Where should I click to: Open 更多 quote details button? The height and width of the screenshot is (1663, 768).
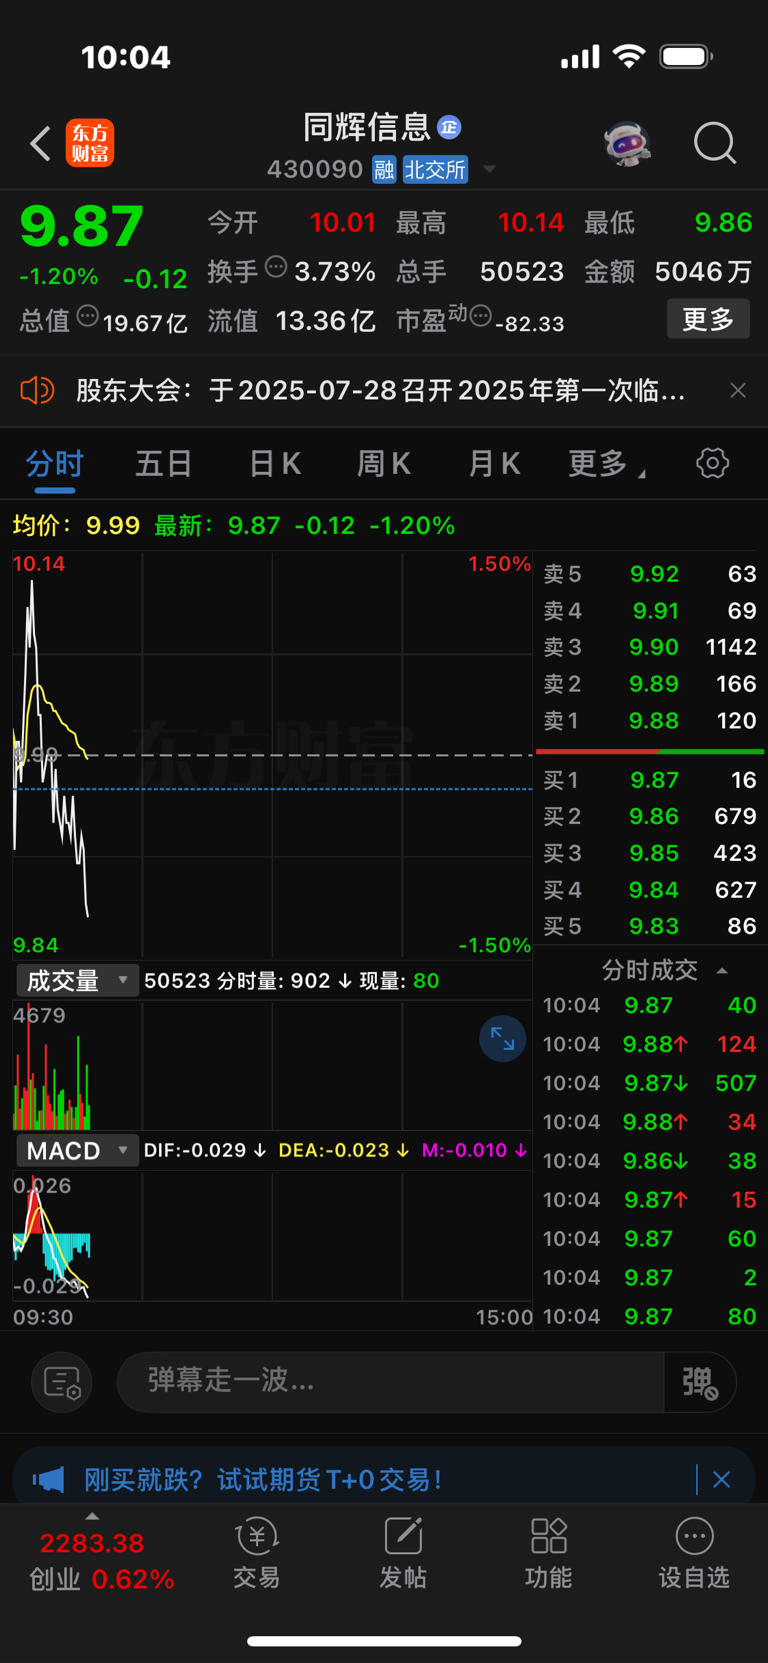[x=708, y=319]
